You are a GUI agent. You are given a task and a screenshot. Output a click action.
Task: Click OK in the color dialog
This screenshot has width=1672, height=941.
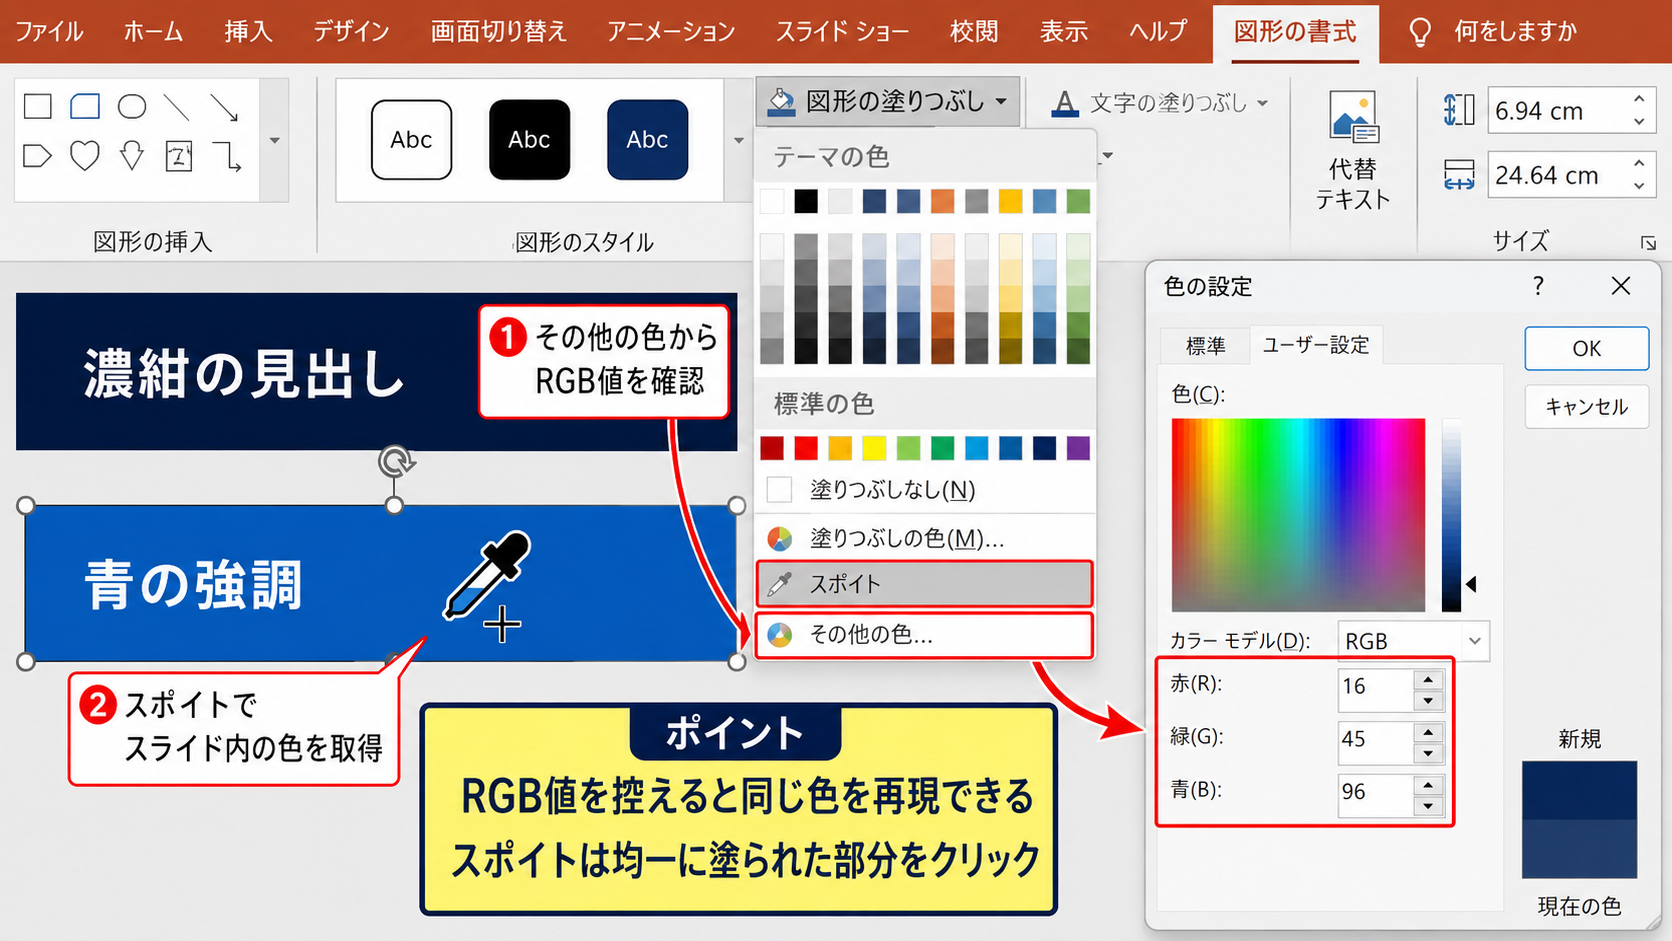1586,349
